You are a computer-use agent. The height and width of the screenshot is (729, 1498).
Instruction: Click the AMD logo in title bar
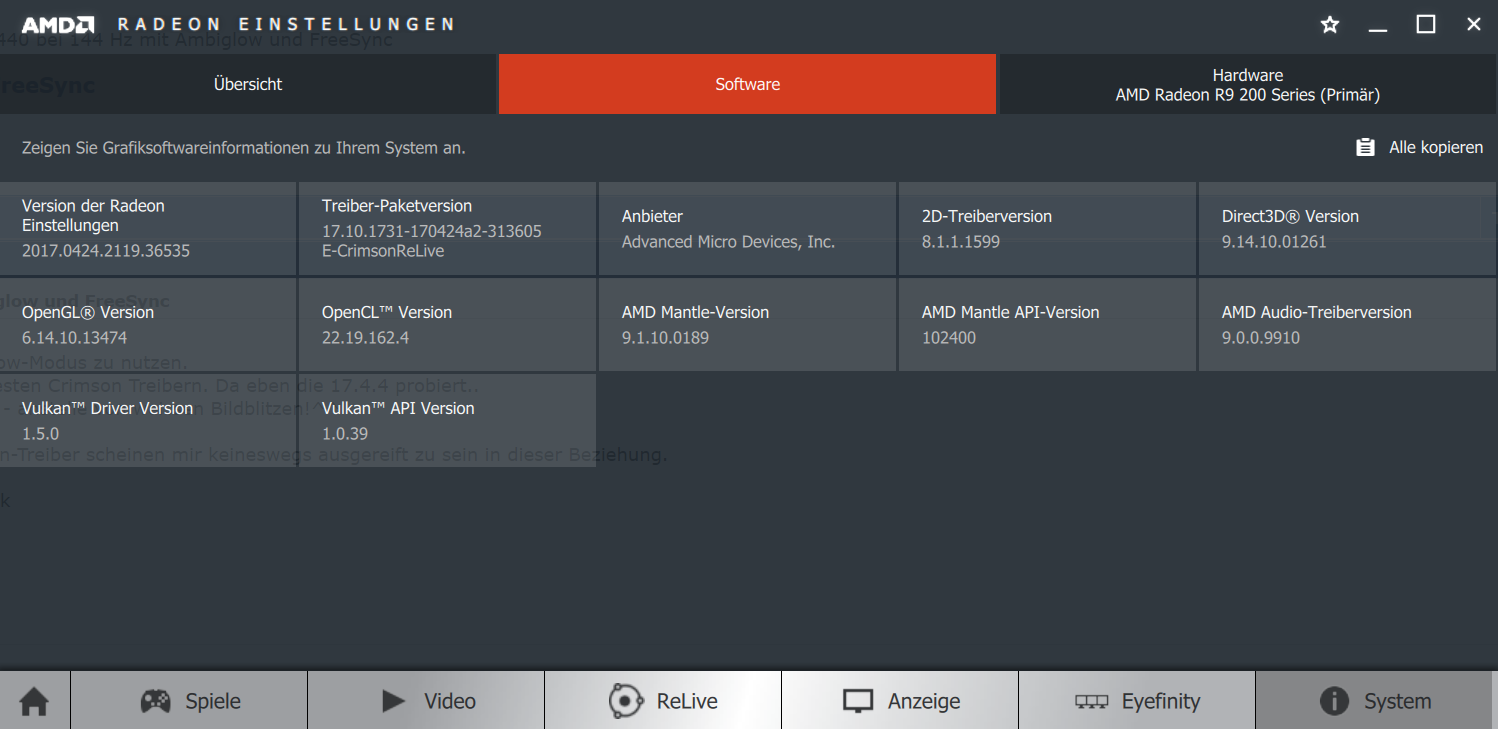click(58, 24)
